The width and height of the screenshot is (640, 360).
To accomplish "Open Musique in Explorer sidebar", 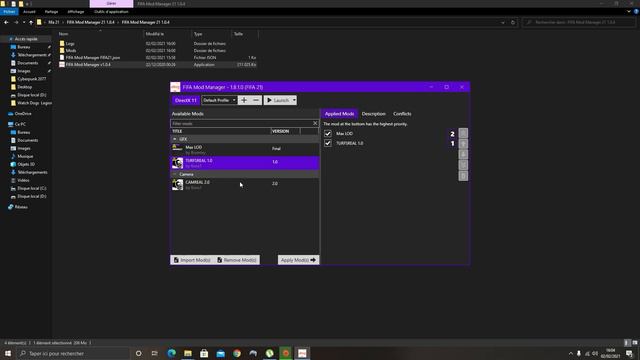I will pyautogui.click(x=25, y=156).
